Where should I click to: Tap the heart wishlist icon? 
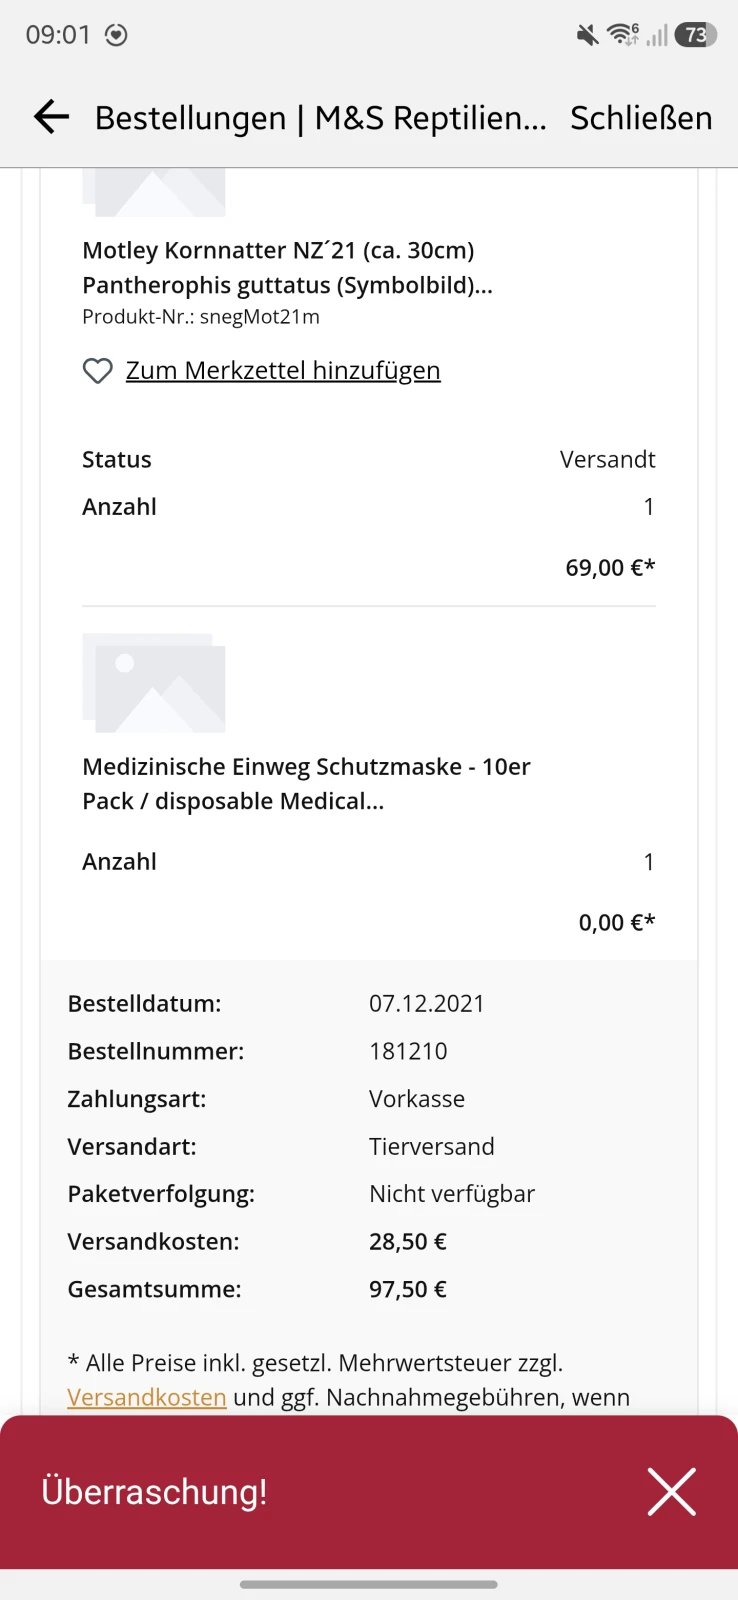[97, 371]
